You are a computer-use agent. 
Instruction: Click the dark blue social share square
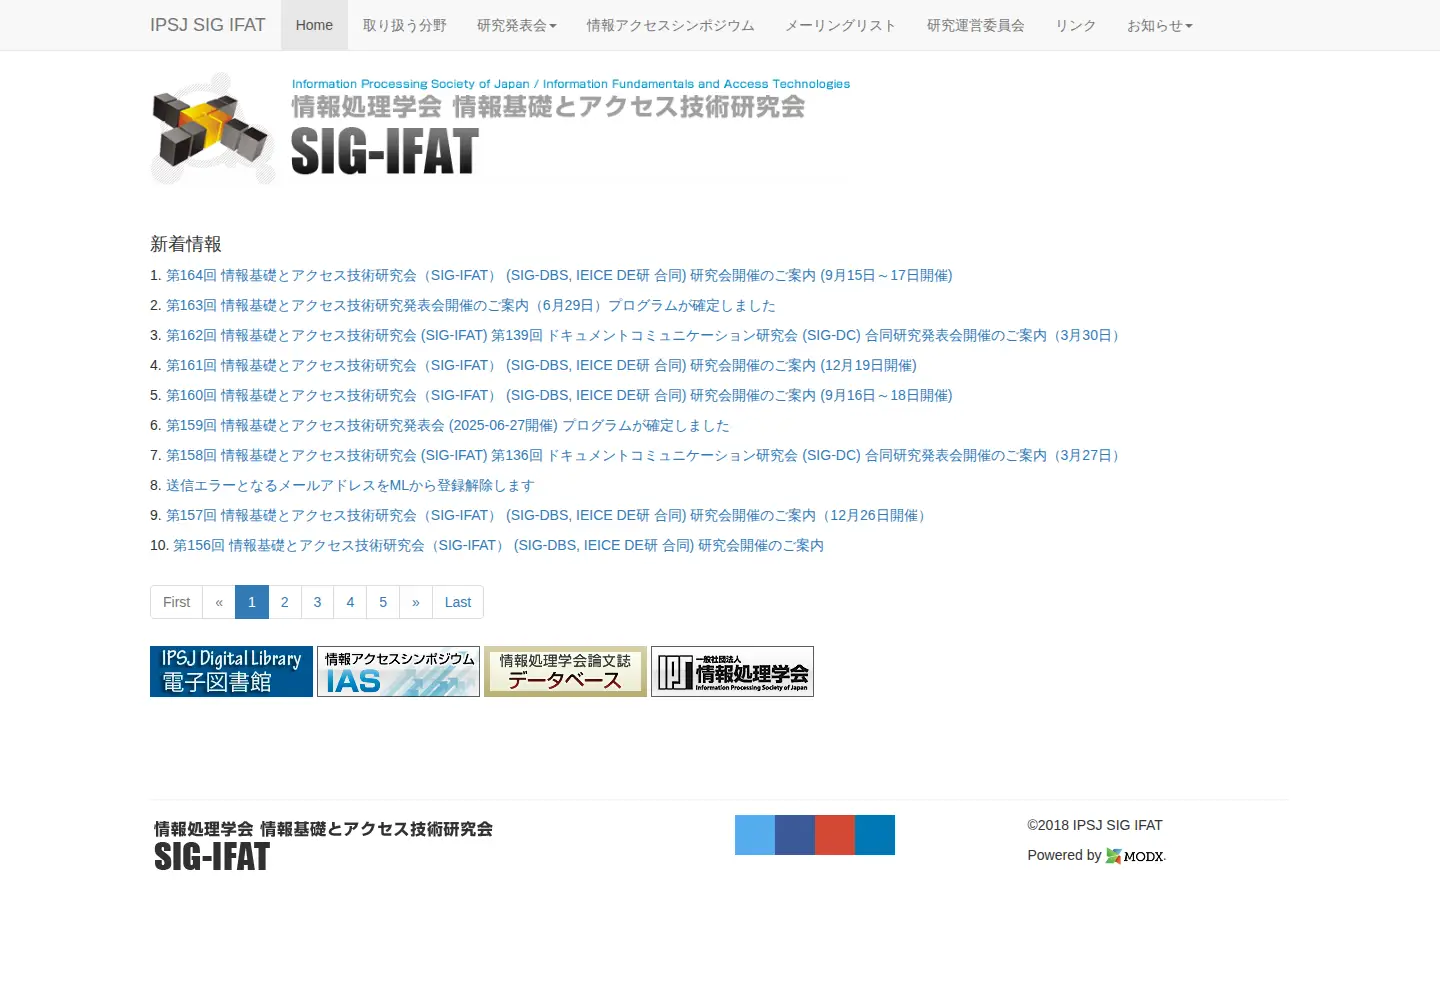[795, 835]
